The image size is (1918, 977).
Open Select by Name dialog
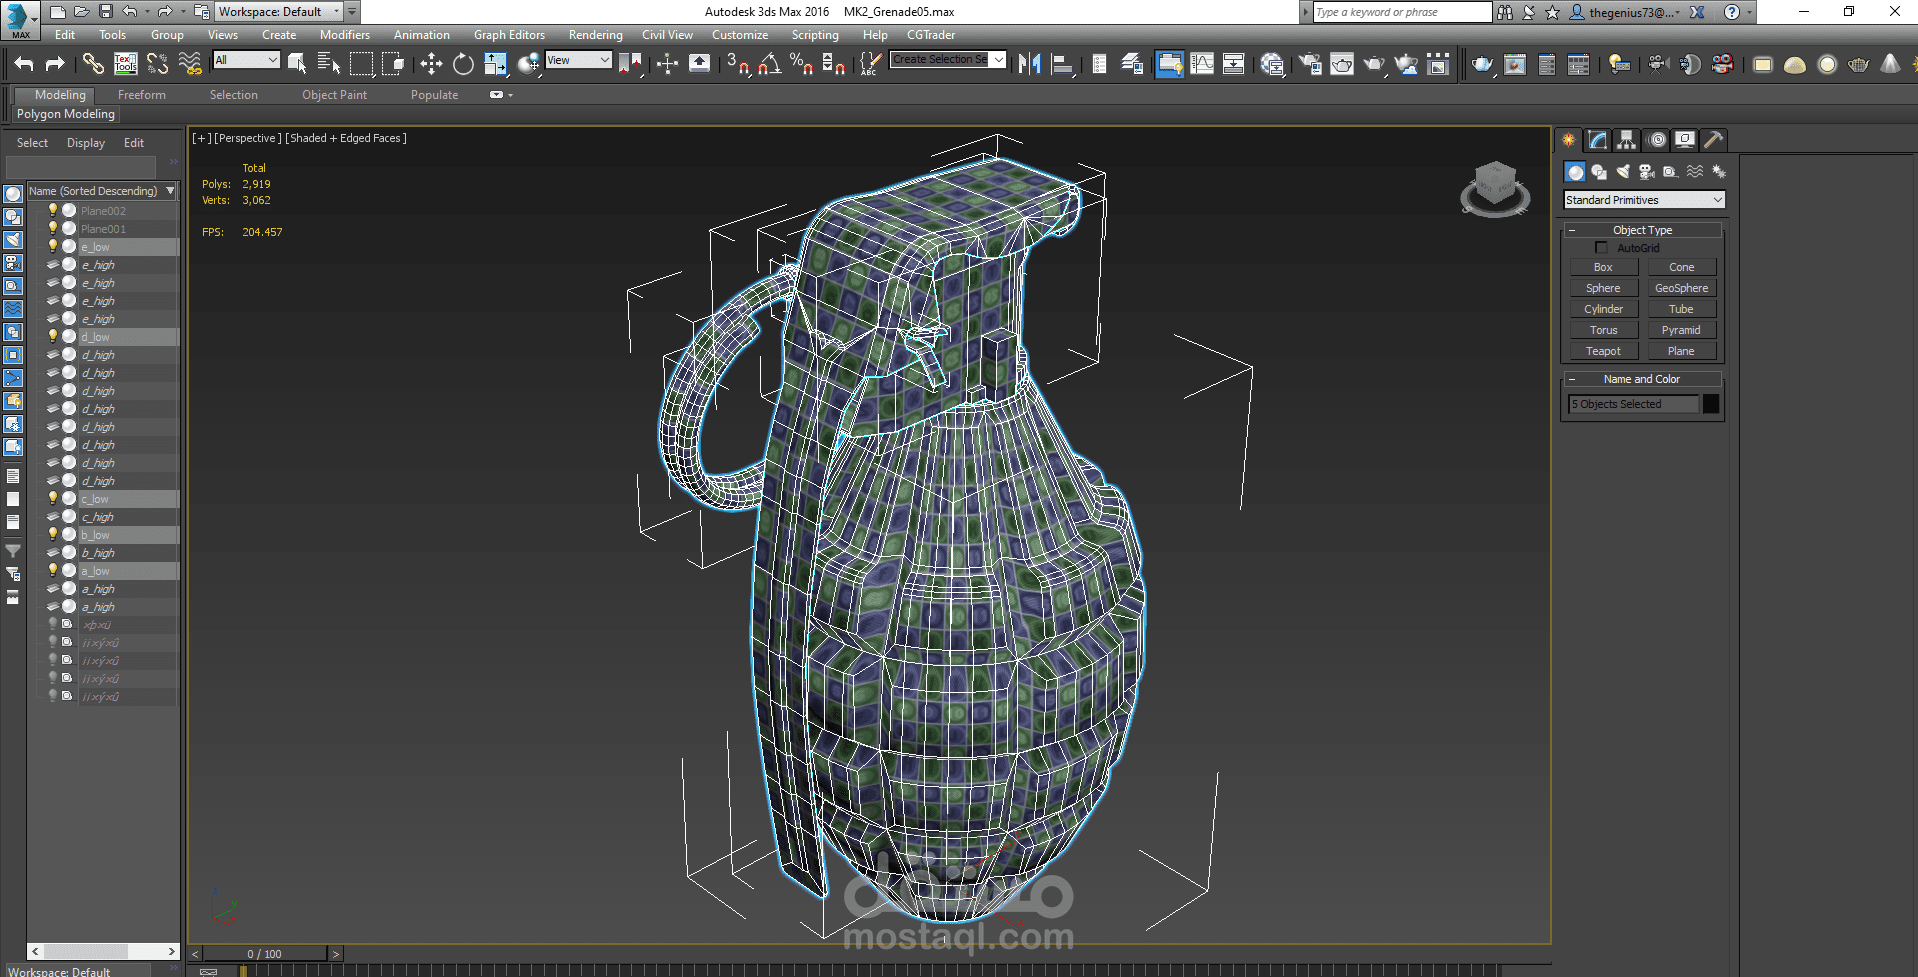[329, 64]
